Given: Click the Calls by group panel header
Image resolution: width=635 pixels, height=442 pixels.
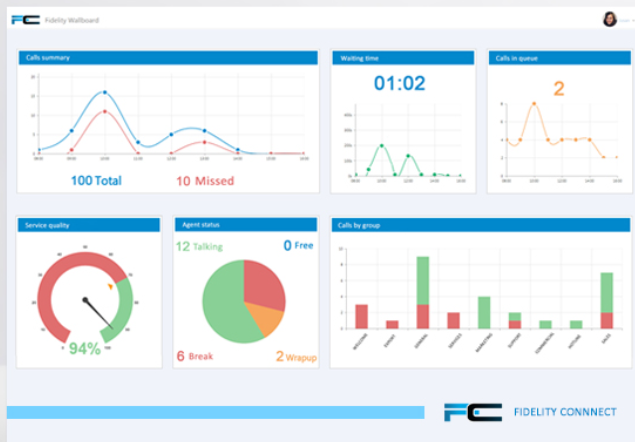Looking at the screenshot, I should pos(479,225).
